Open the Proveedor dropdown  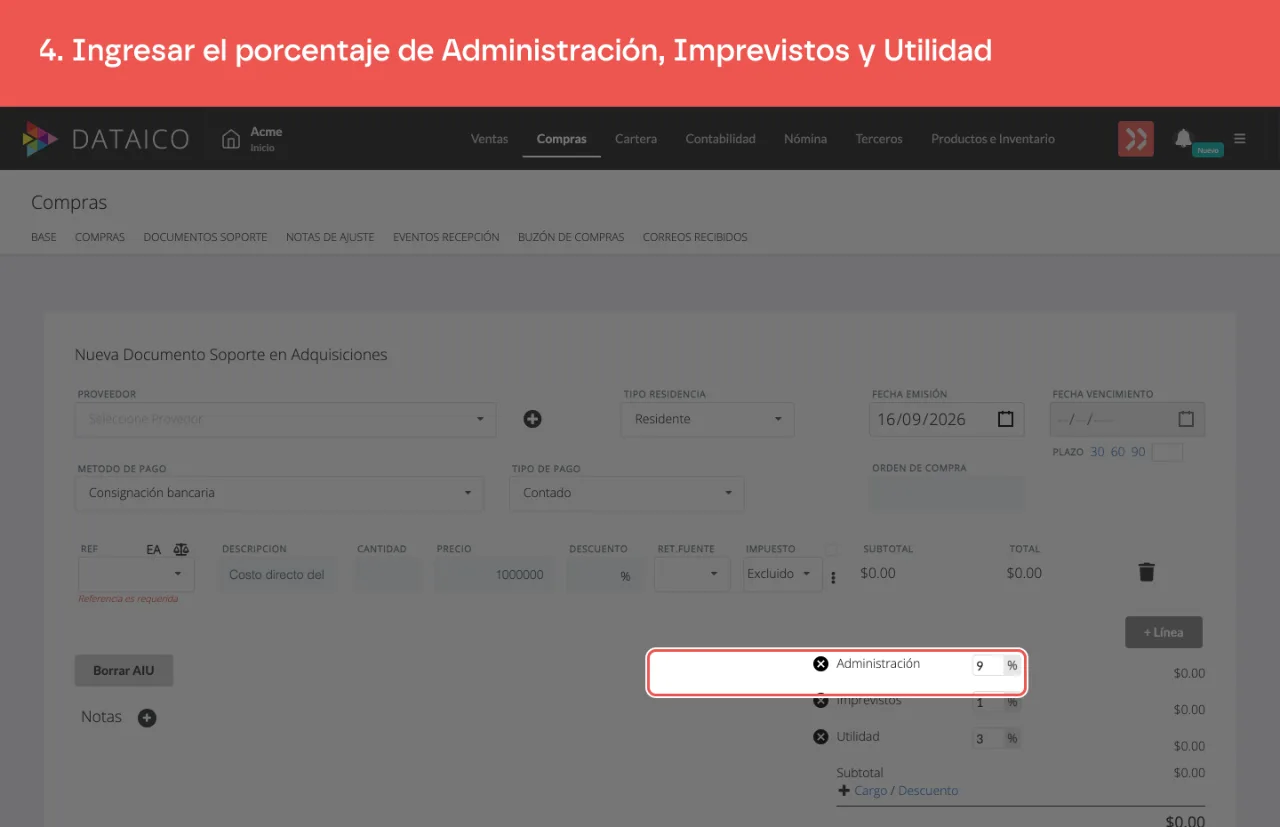point(286,419)
